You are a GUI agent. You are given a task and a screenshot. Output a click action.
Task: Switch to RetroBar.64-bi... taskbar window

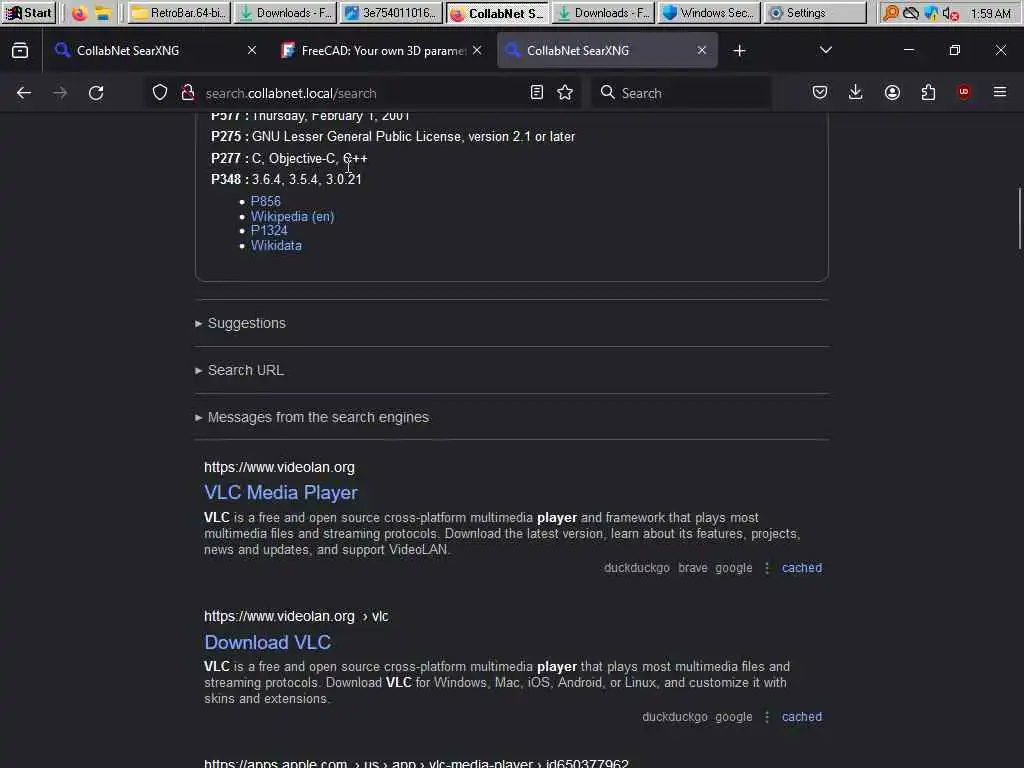pos(179,13)
